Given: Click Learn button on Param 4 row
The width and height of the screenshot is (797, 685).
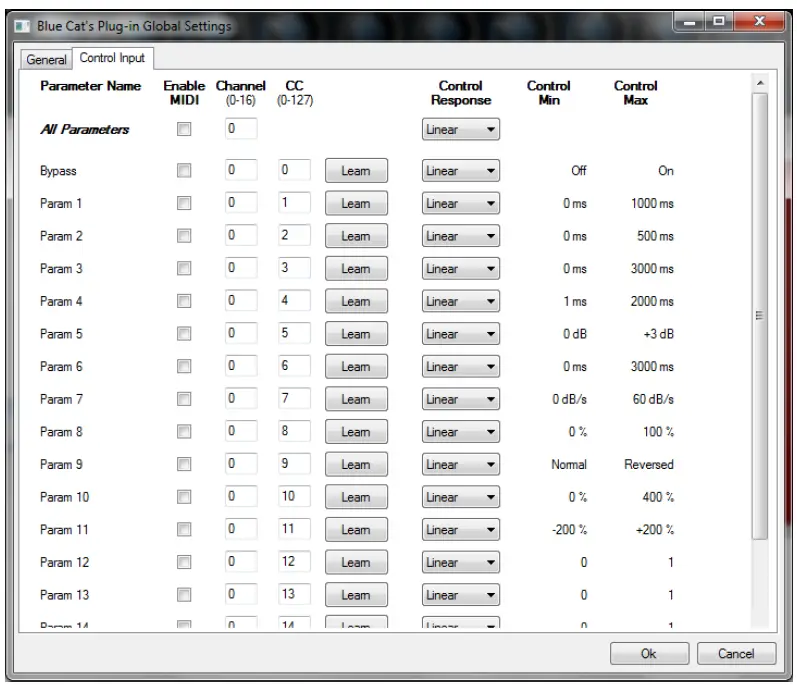Looking at the screenshot, I should click(356, 301).
